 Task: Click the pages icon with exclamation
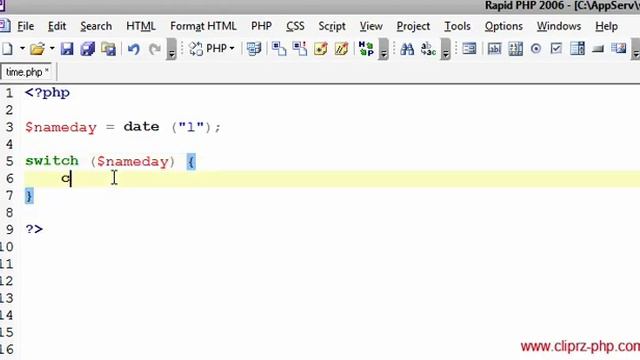point(300,49)
